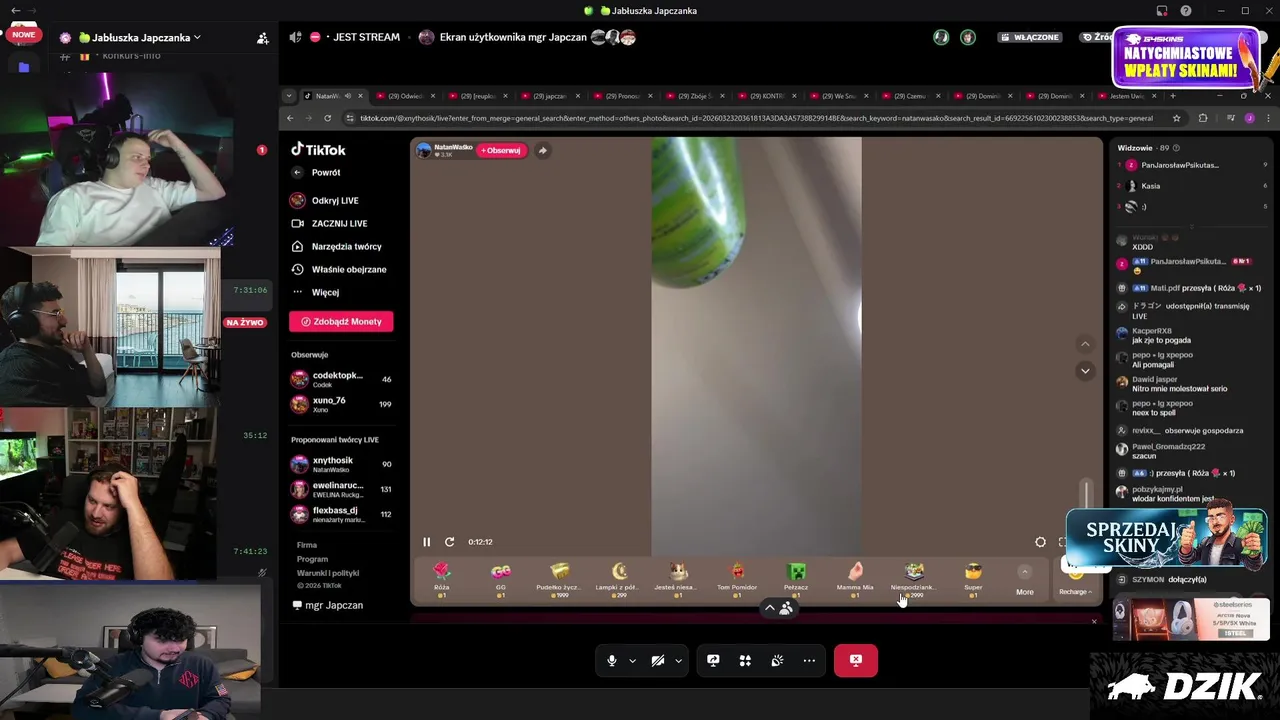The image size is (1280, 720).
Task: Open microphone options dropdown
Action: click(x=632, y=660)
